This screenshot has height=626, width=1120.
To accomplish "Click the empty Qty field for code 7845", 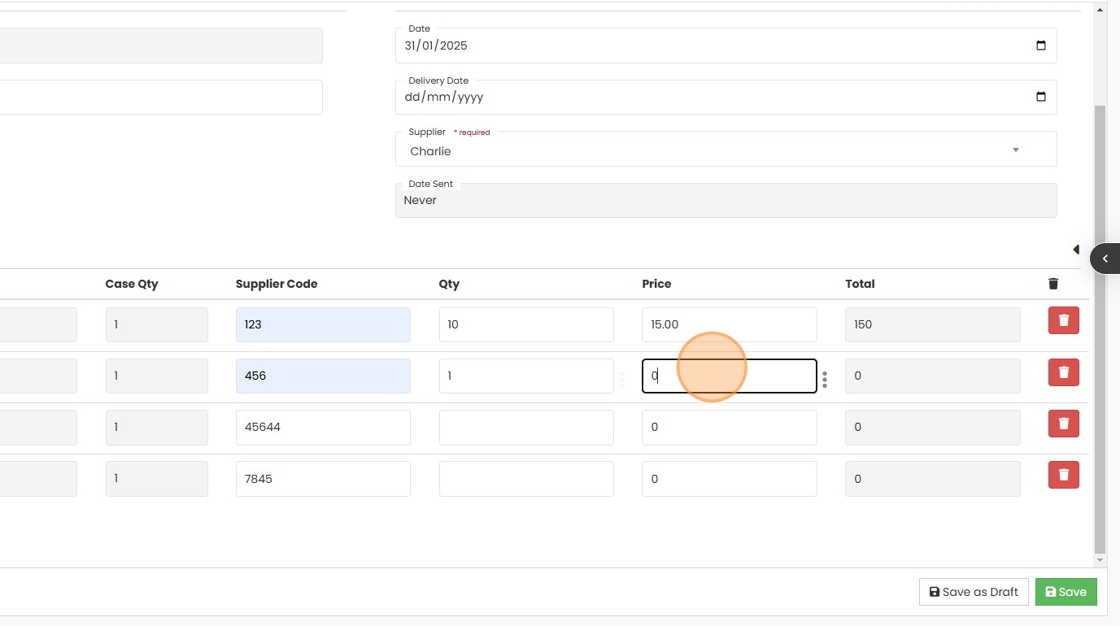I will click(x=525, y=479).
